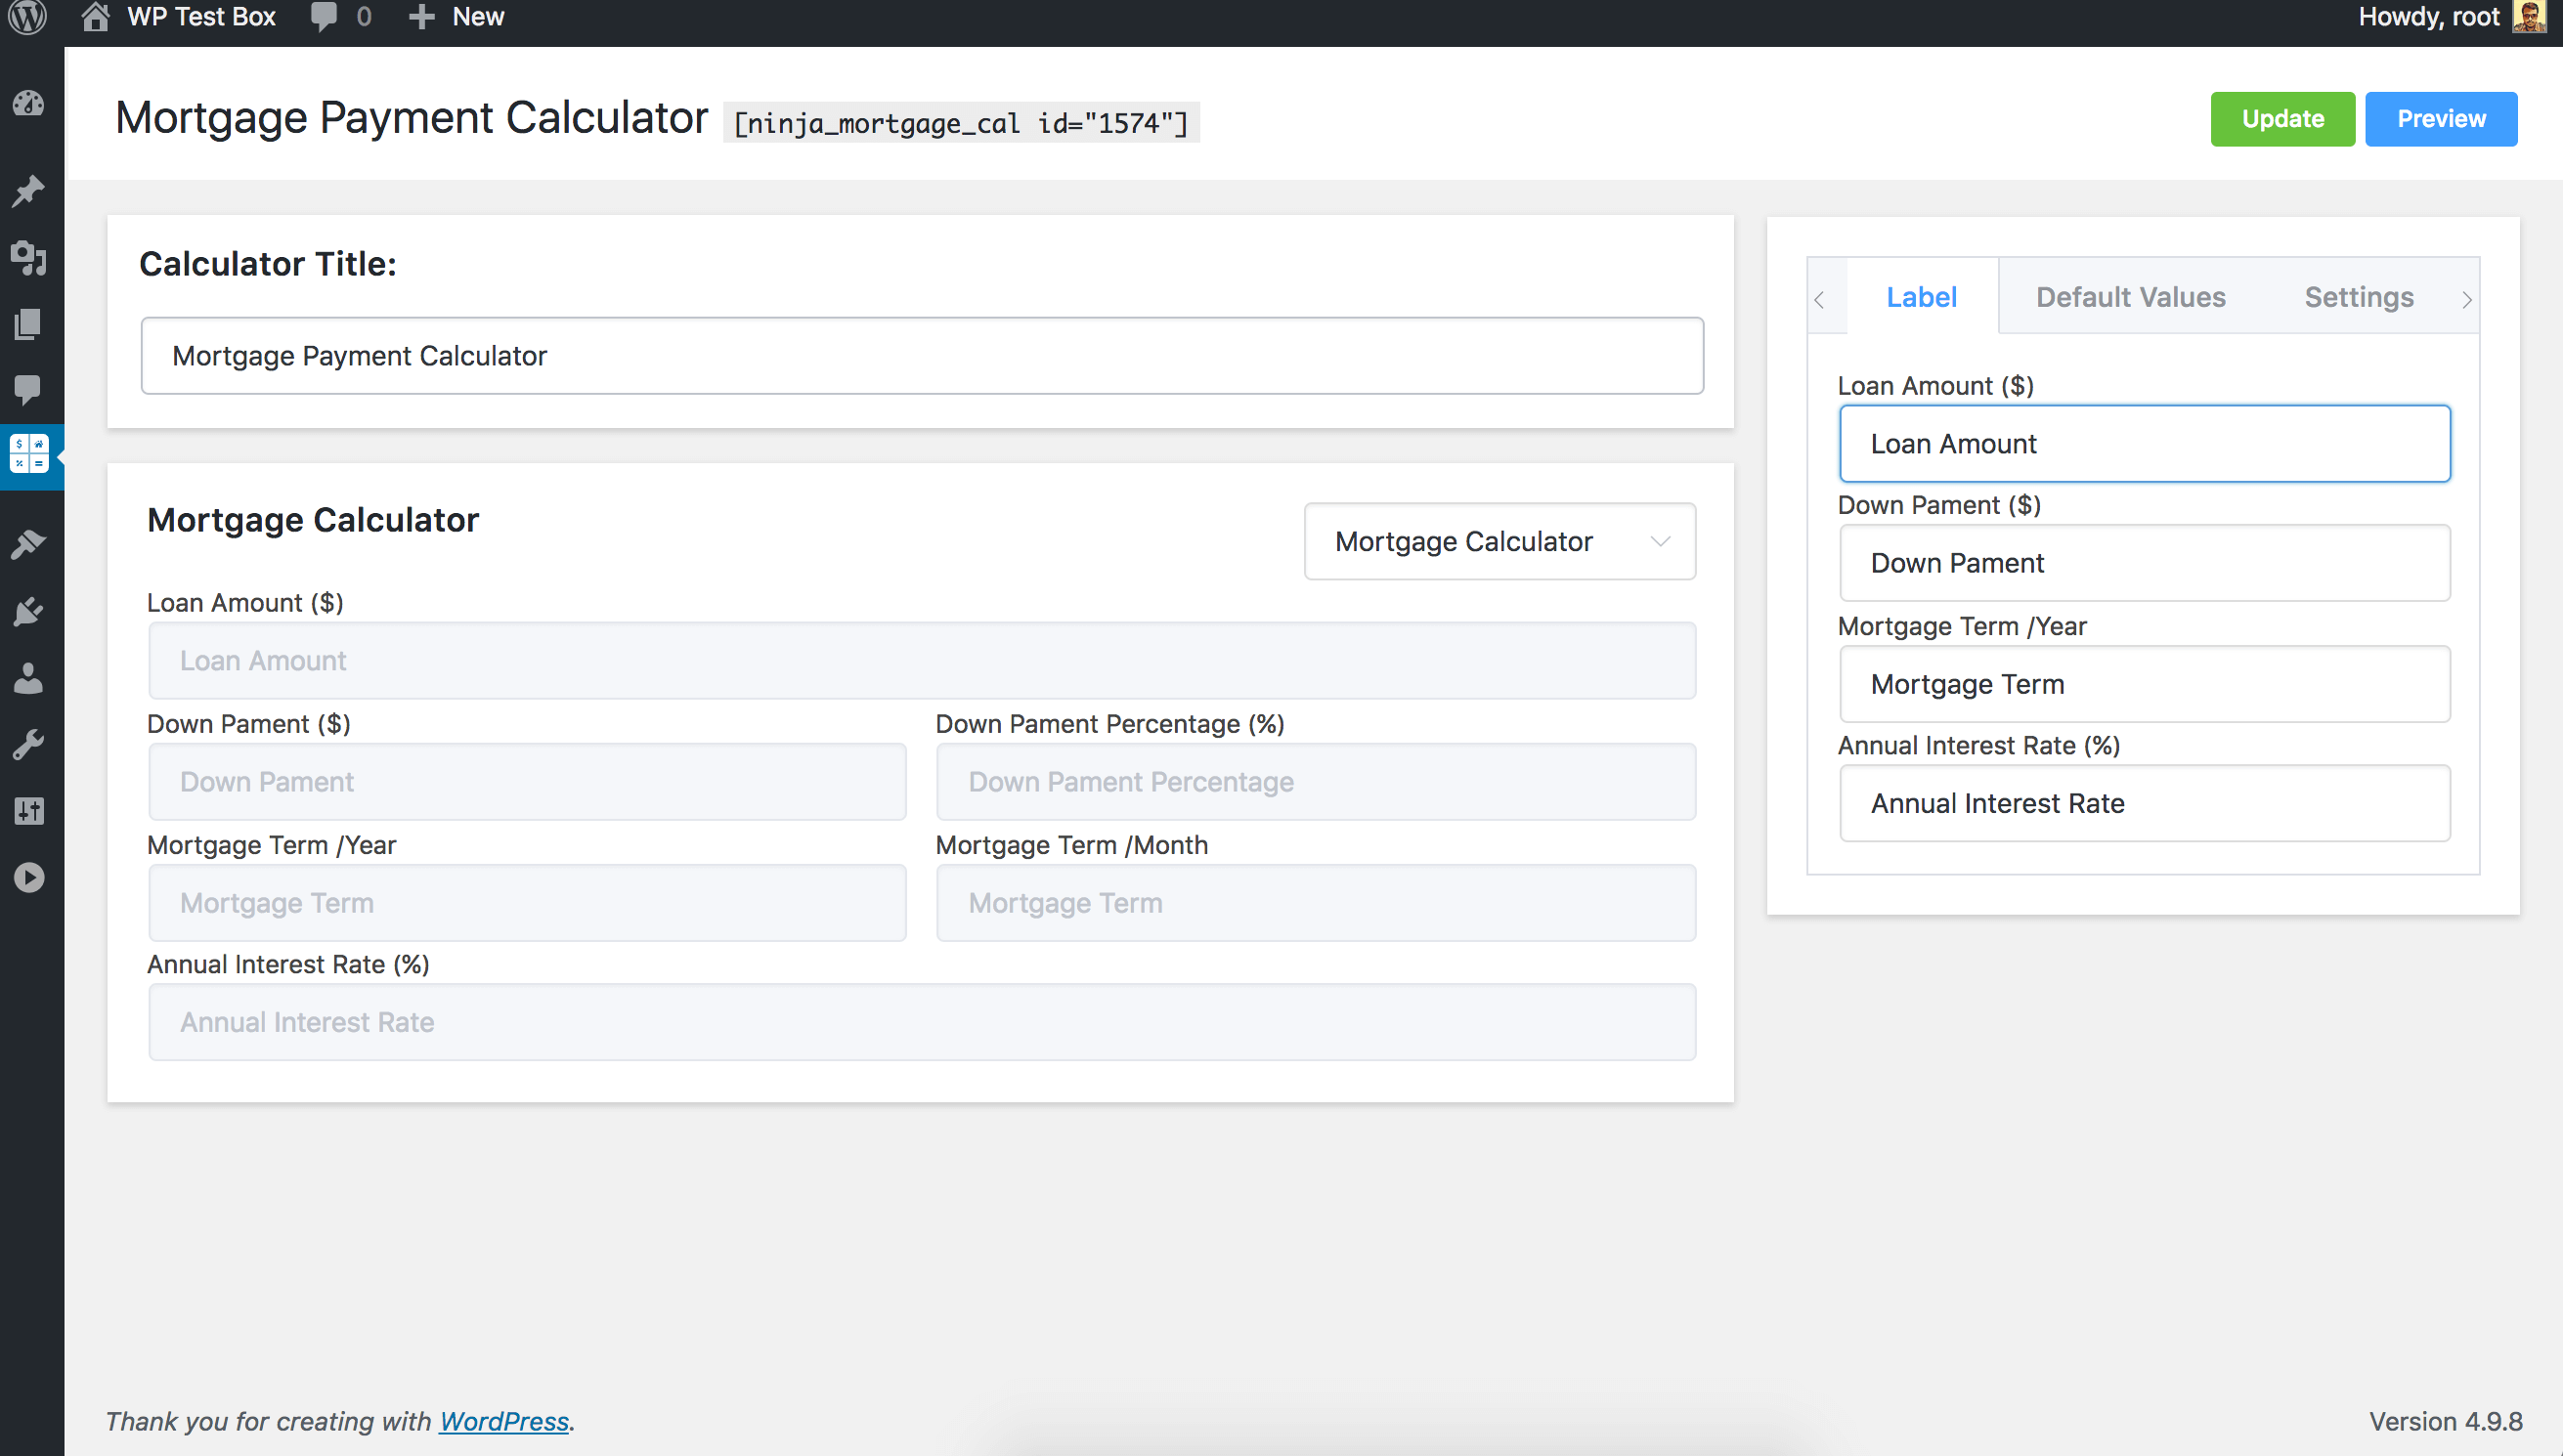Click the Calculator Title input field

[x=921, y=356]
